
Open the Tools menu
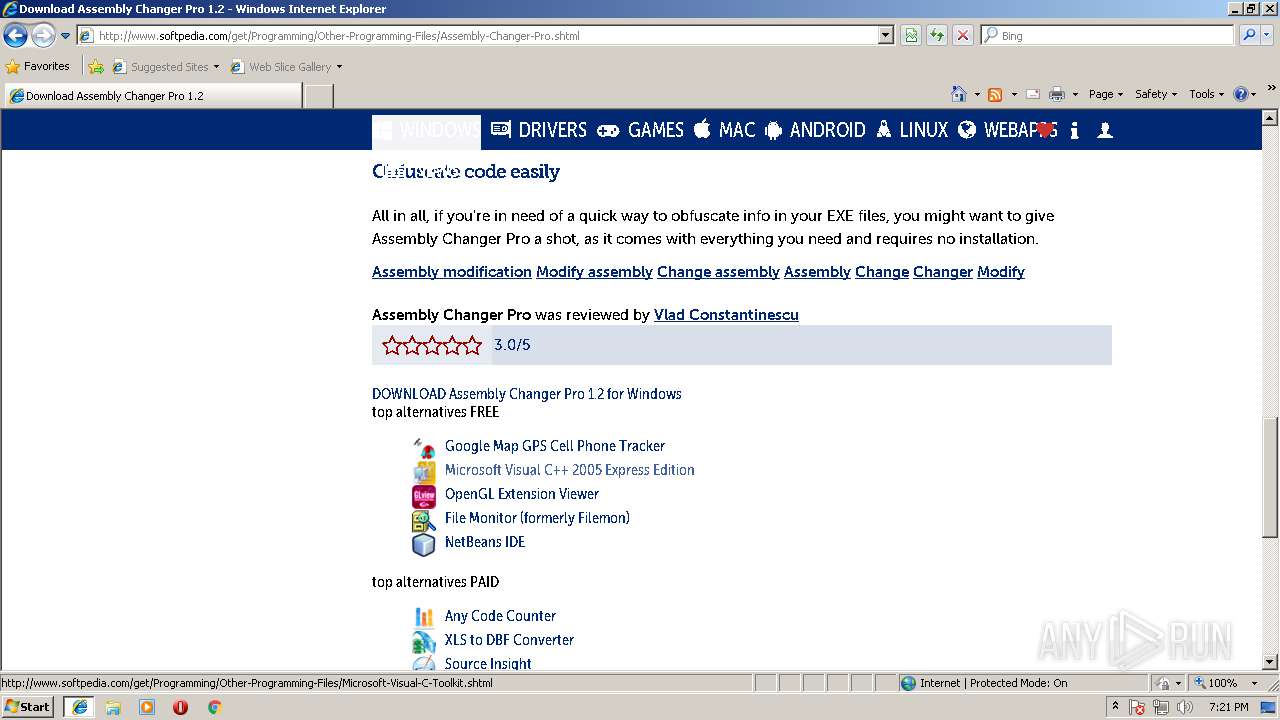(1206, 94)
